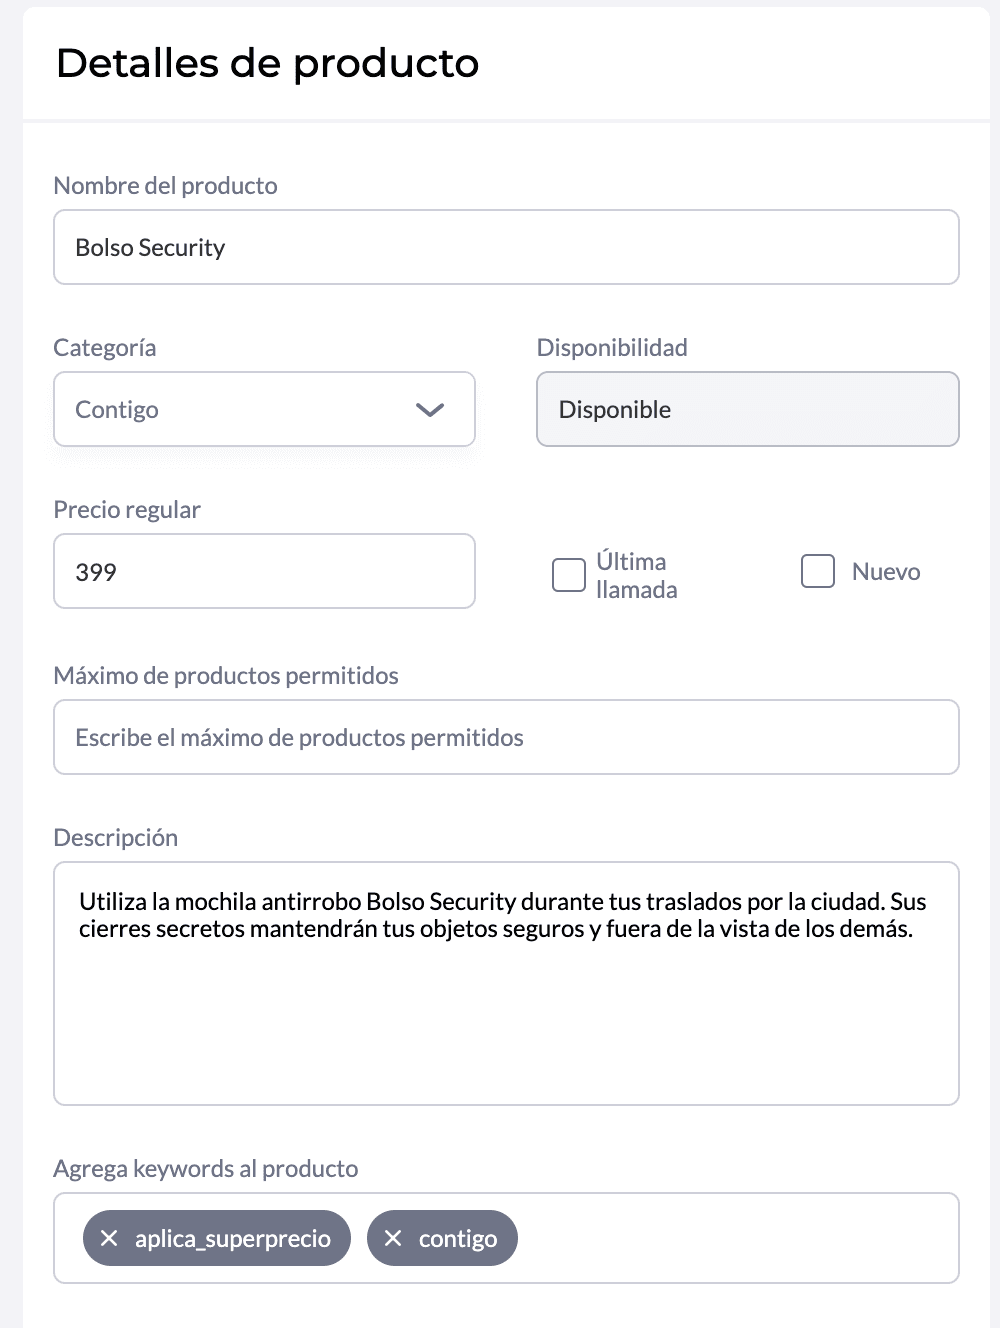The width and height of the screenshot is (1000, 1328).
Task: Enable the Última llamada checkbox
Action: click(569, 575)
